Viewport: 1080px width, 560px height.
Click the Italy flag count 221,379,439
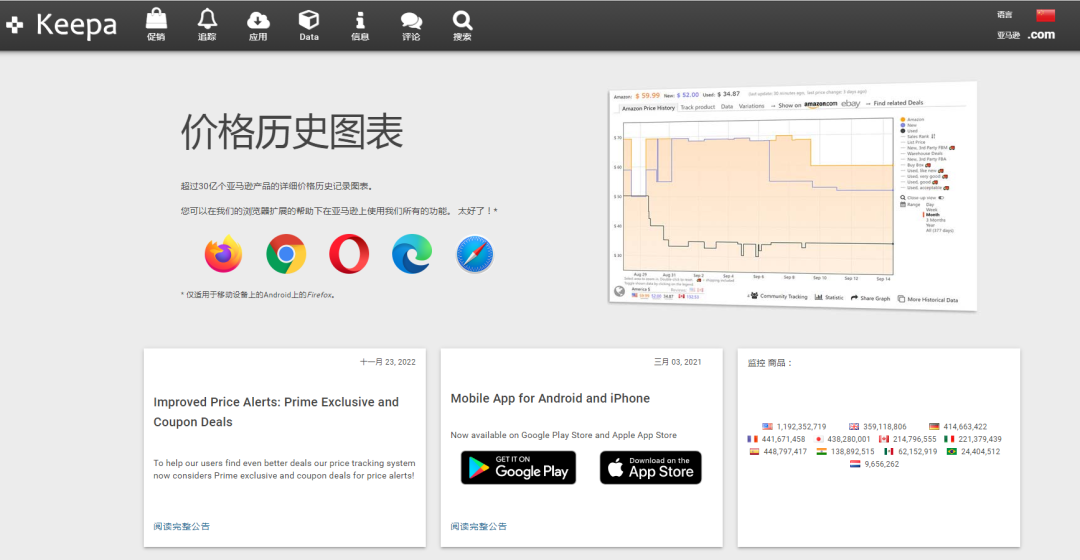click(973, 439)
